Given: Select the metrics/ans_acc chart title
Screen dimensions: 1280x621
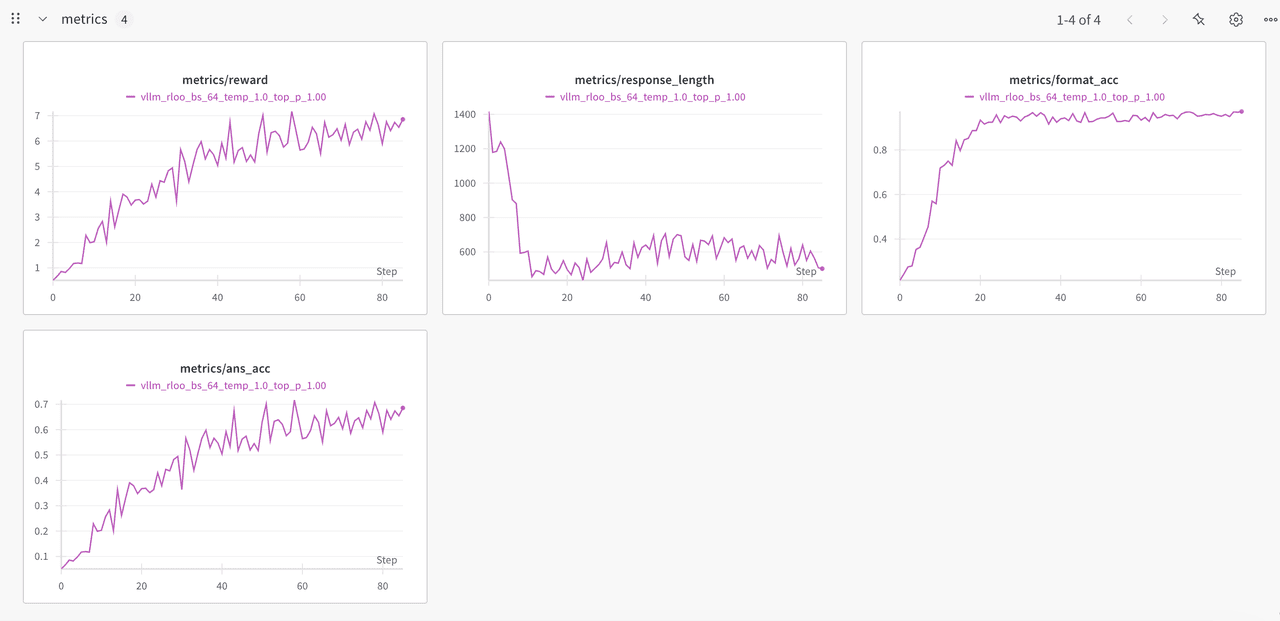Looking at the screenshot, I should pos(225,369).
